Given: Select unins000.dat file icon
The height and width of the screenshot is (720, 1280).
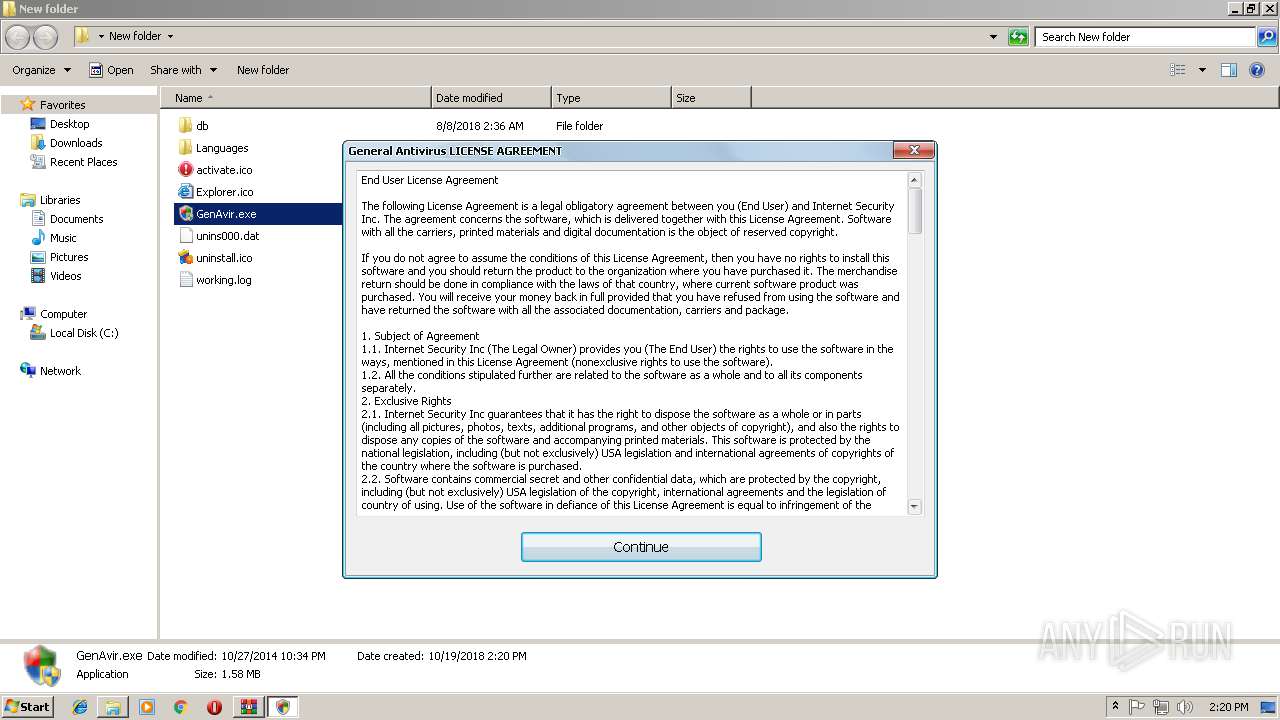Looking at the screenshot, I should coord(185,236).
